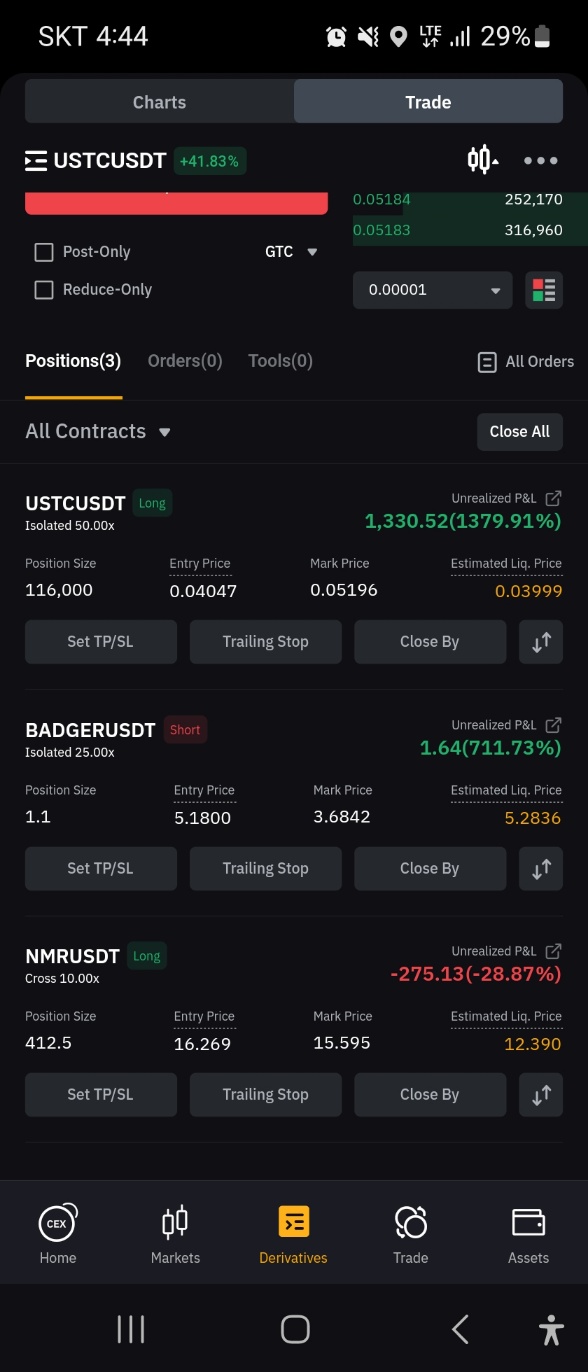
Task: Switch to the Orders(0) tab
Action: [185, 361]
